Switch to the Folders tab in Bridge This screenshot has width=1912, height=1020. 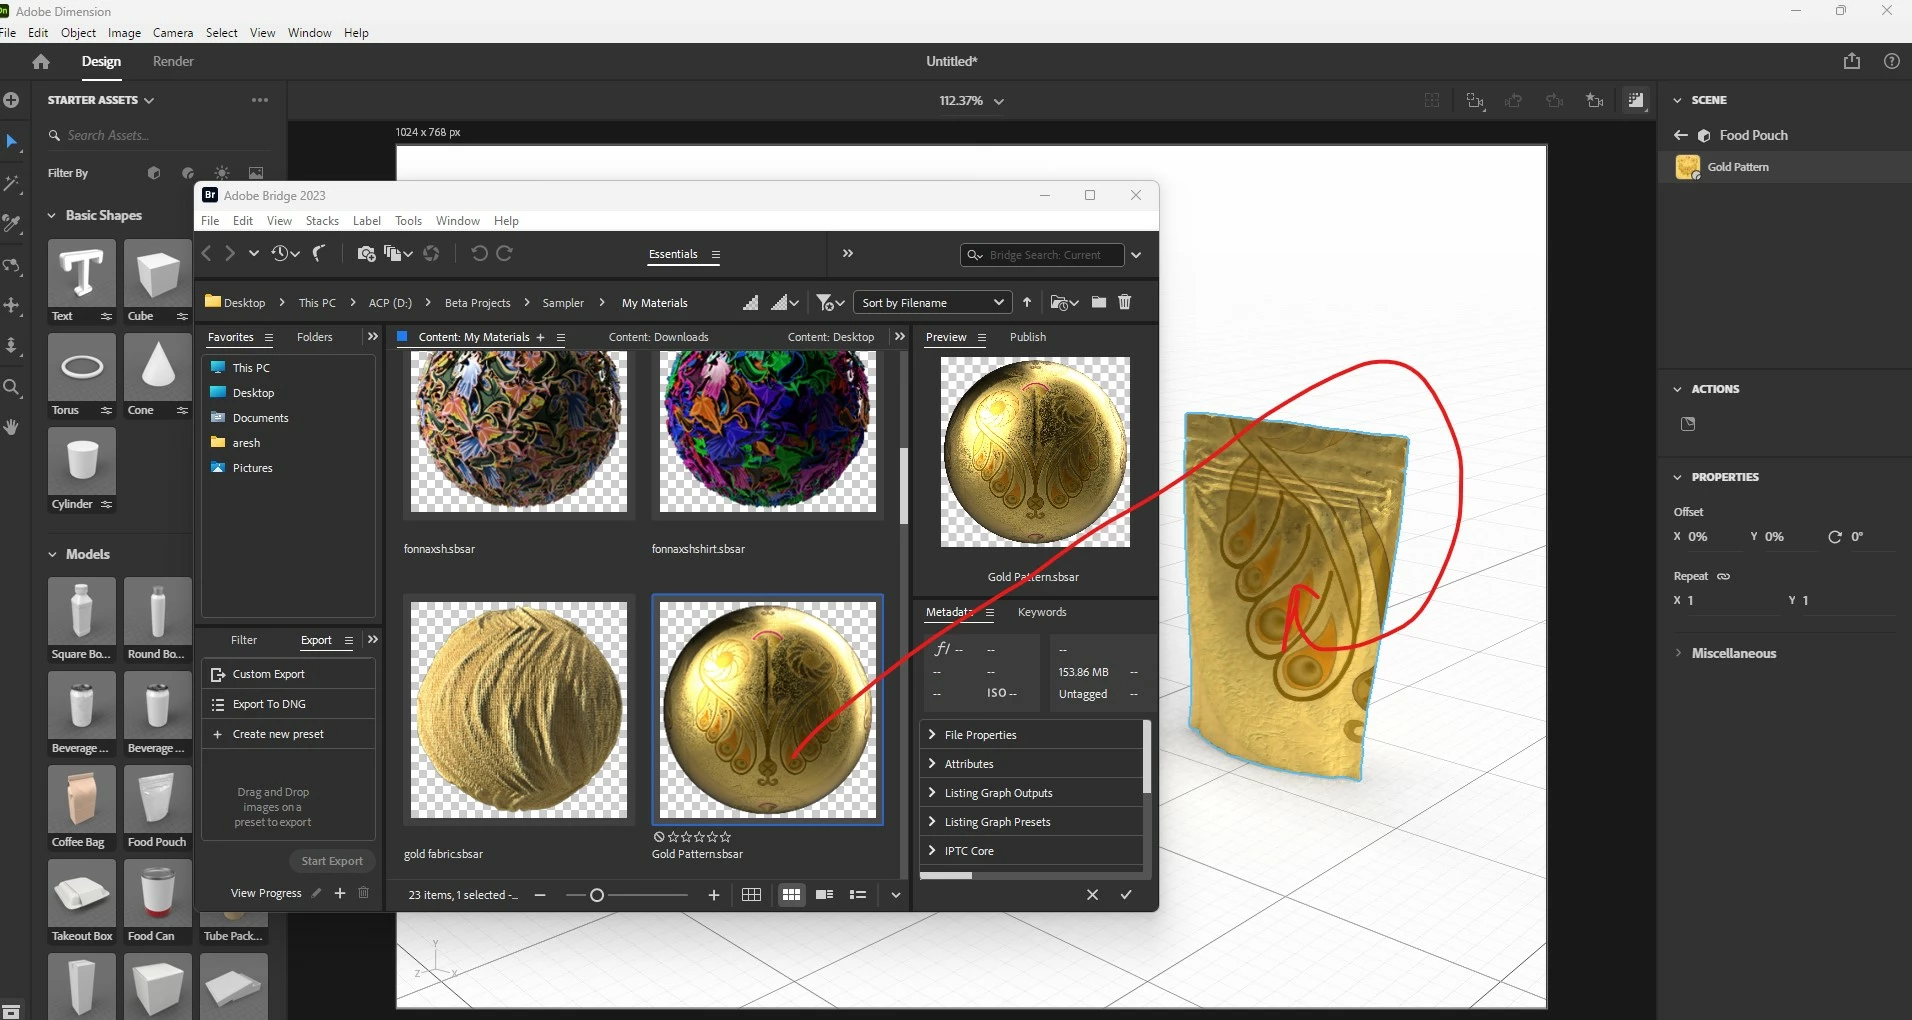click(x=315, y=337)
